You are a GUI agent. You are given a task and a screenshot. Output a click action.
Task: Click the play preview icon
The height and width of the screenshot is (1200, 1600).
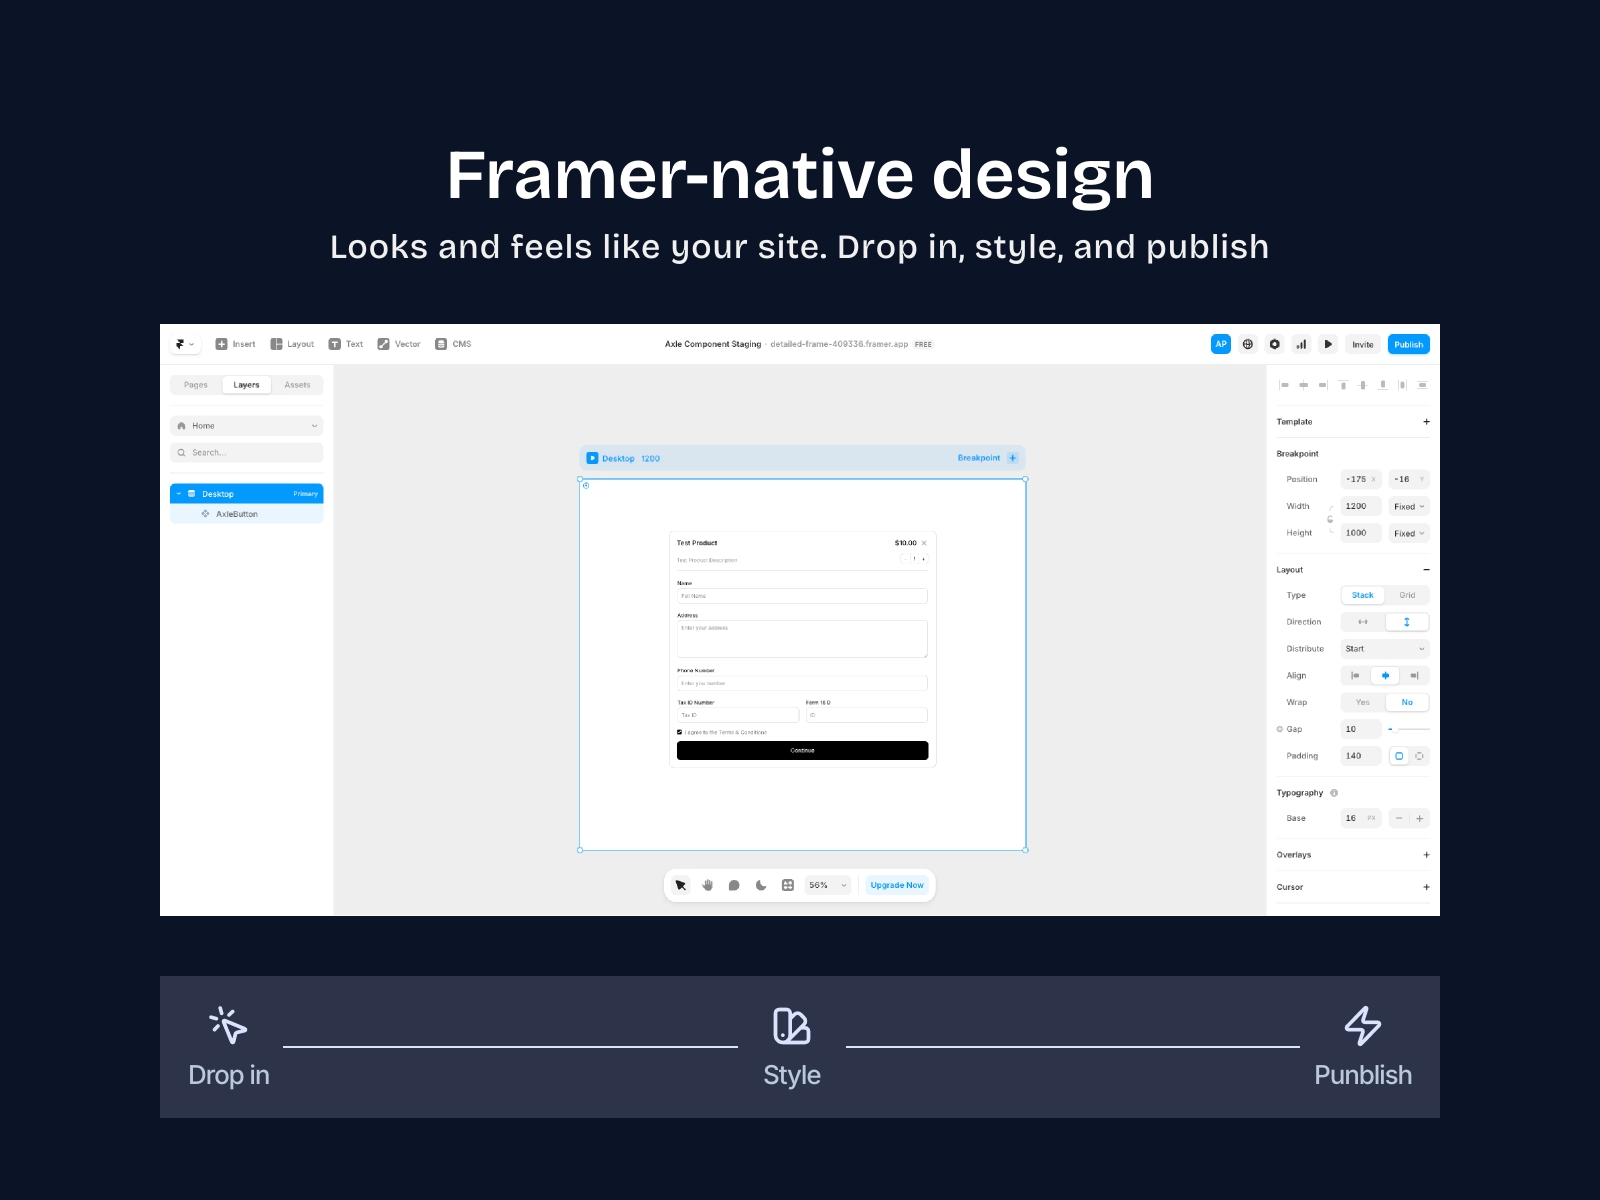coord(1328,344)
